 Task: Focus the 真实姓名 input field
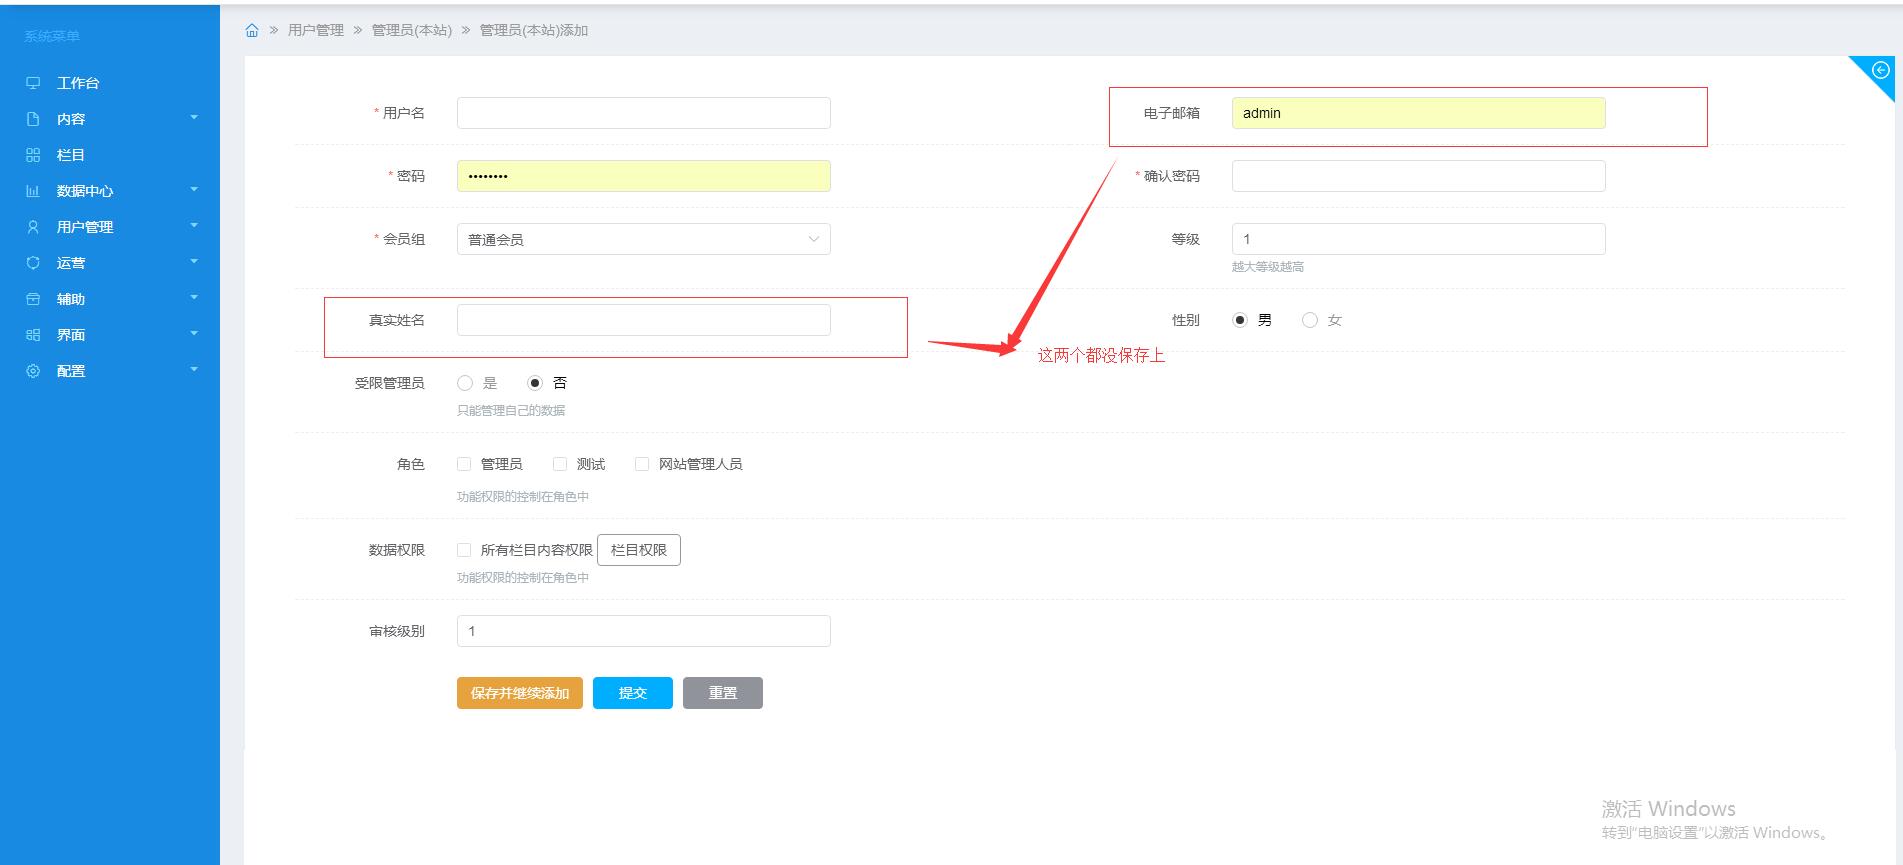click(x=644, y=320)
